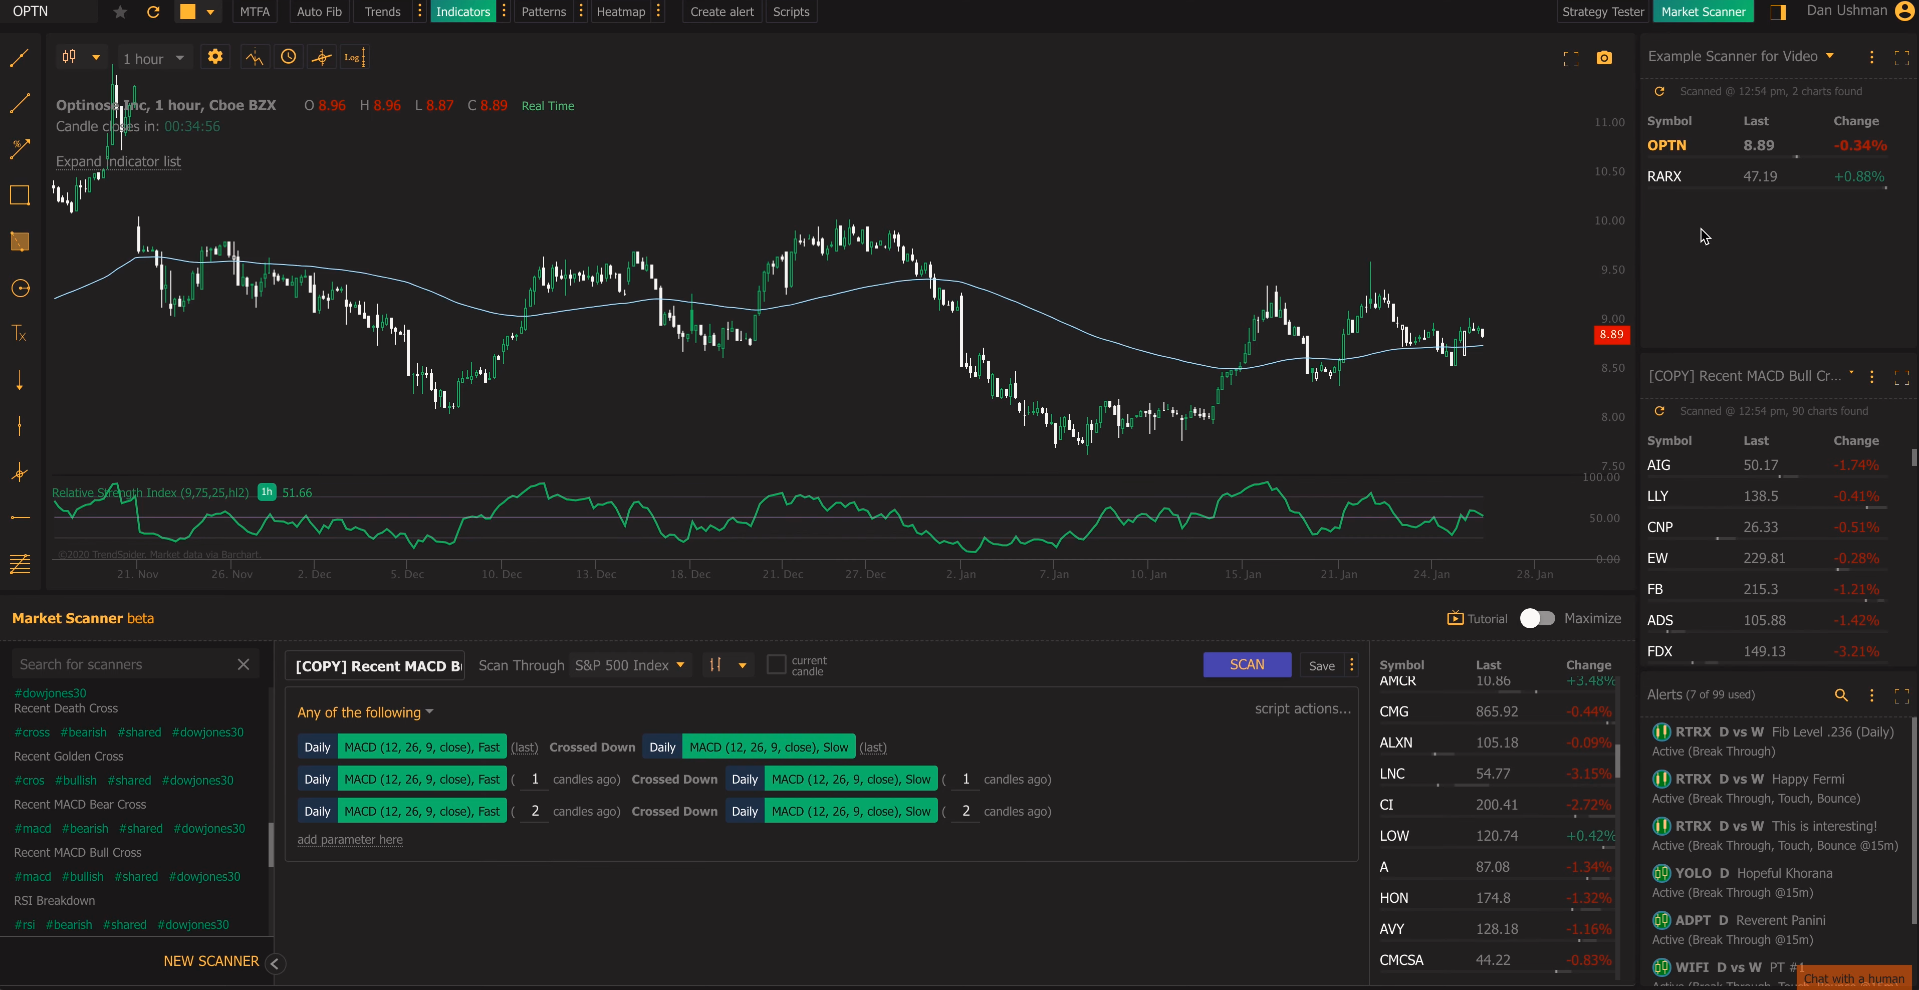The image size is (1919, 990).
Task: Open the scan timeframe bars dropdown
Action: pos(728,665)
